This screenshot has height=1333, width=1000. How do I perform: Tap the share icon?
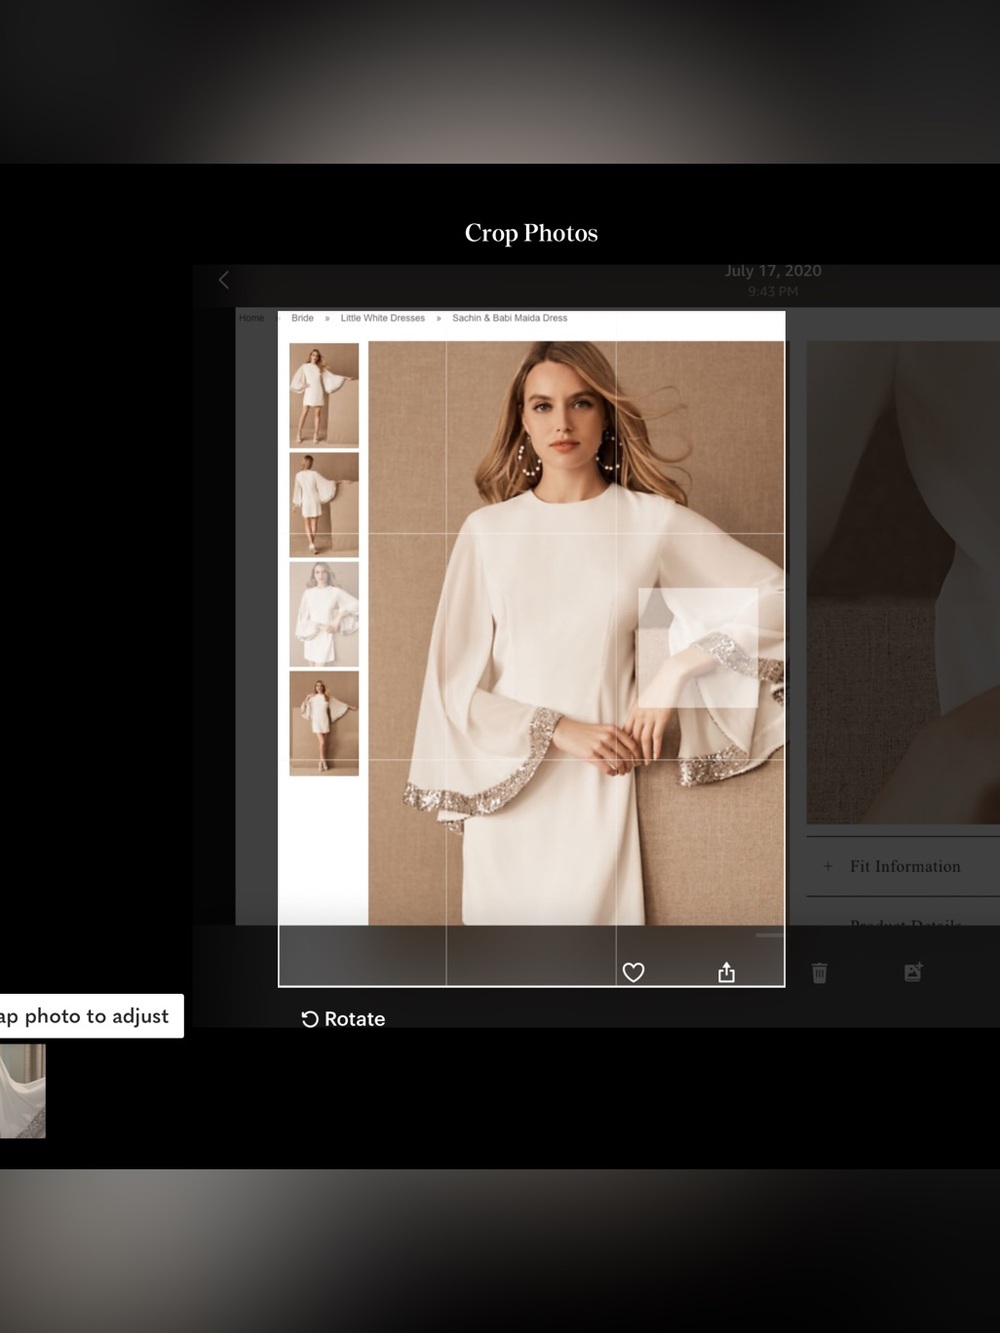tap(727, 972)
